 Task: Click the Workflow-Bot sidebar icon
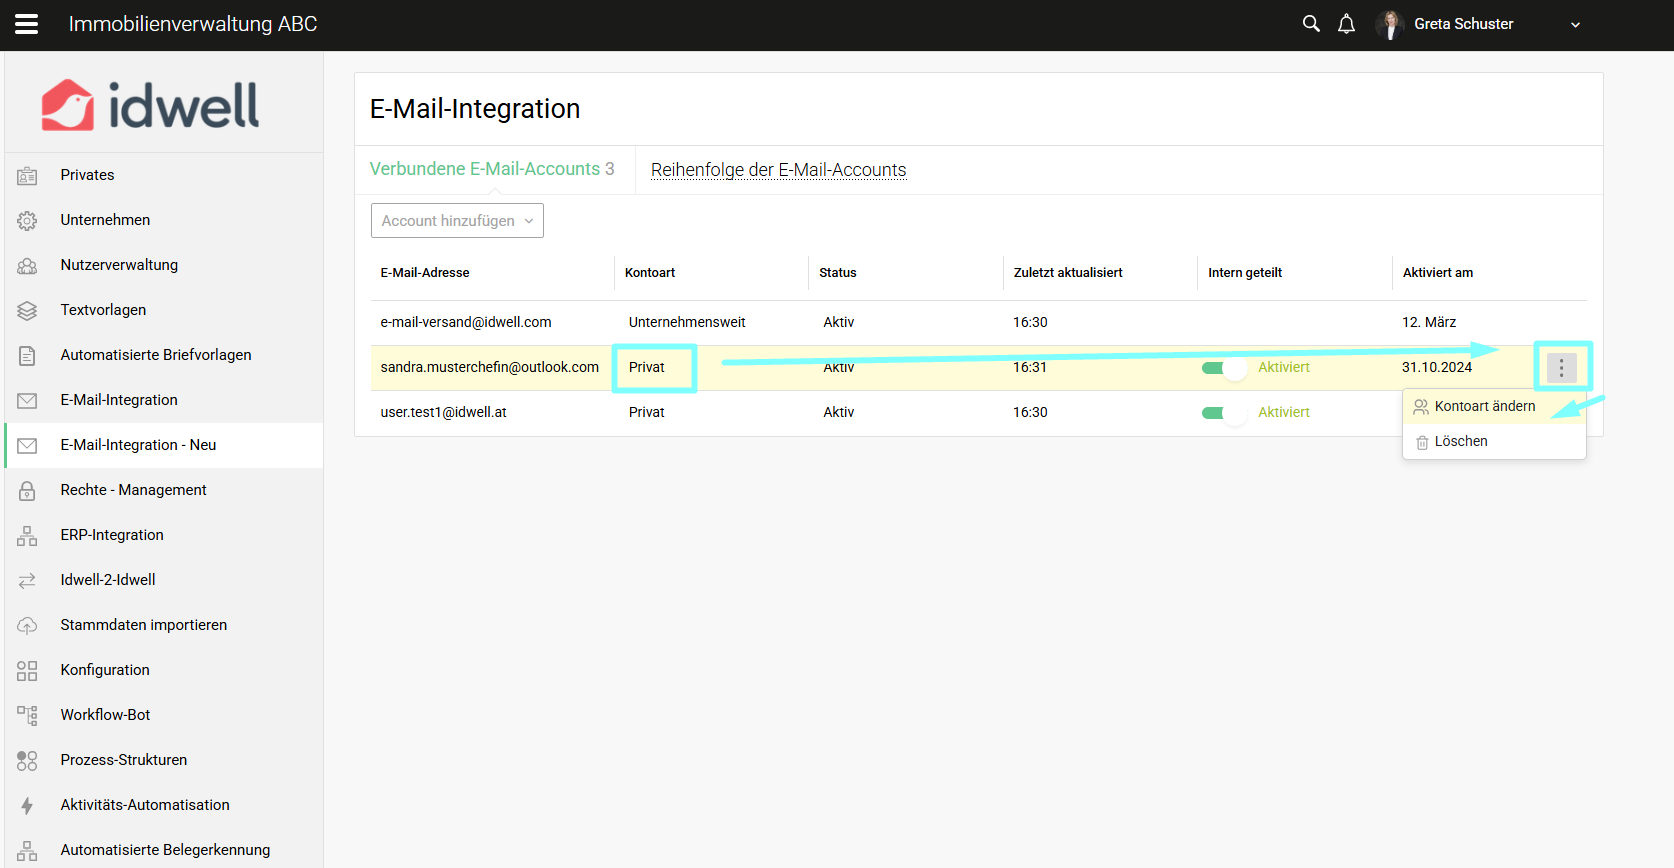27,715
